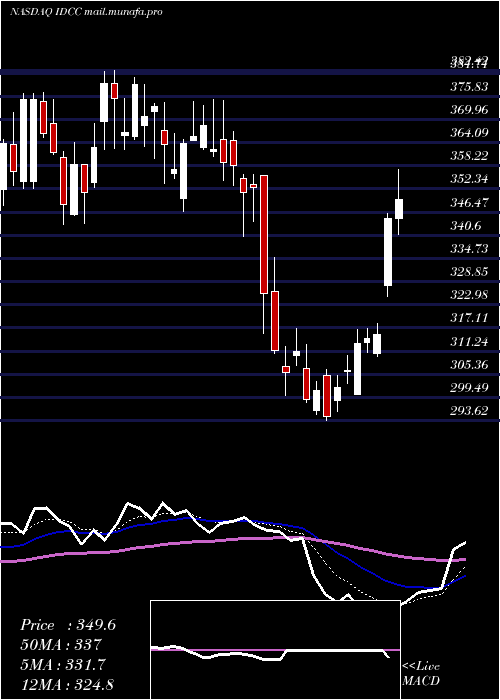Select the 375.83 price axis label
500x700 pixels.
point(469,87)
